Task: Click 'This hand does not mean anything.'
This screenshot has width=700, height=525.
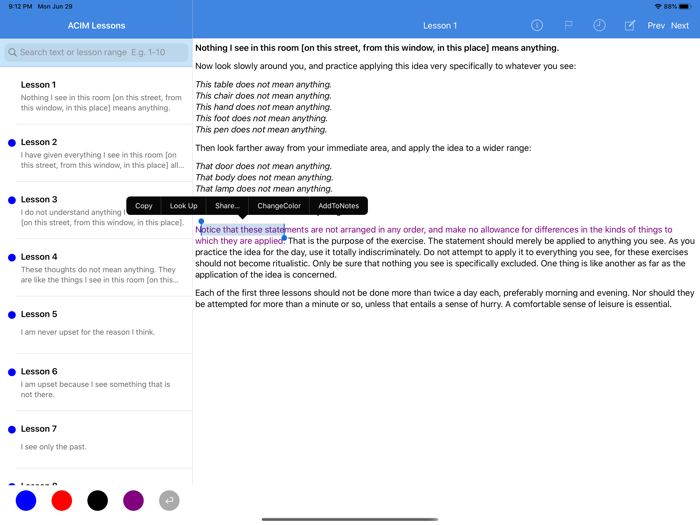Action: (263, 107)
